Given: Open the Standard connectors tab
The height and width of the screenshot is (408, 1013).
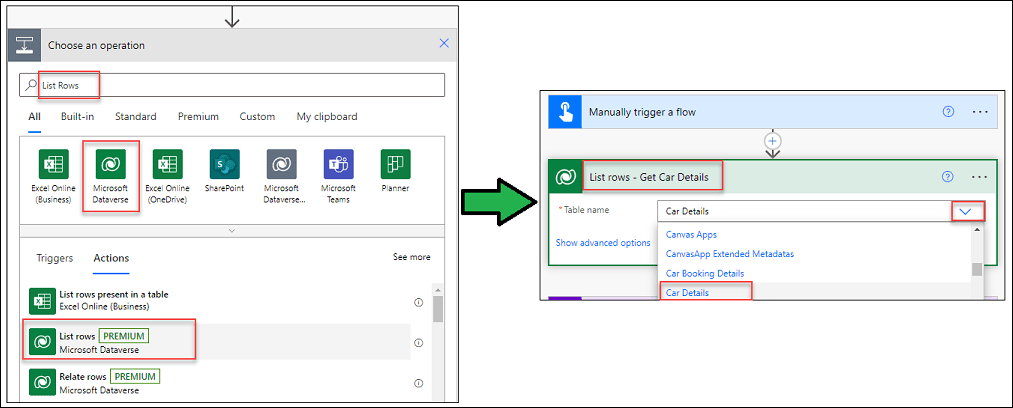Looking at the screenshot, I should [136, 117].
